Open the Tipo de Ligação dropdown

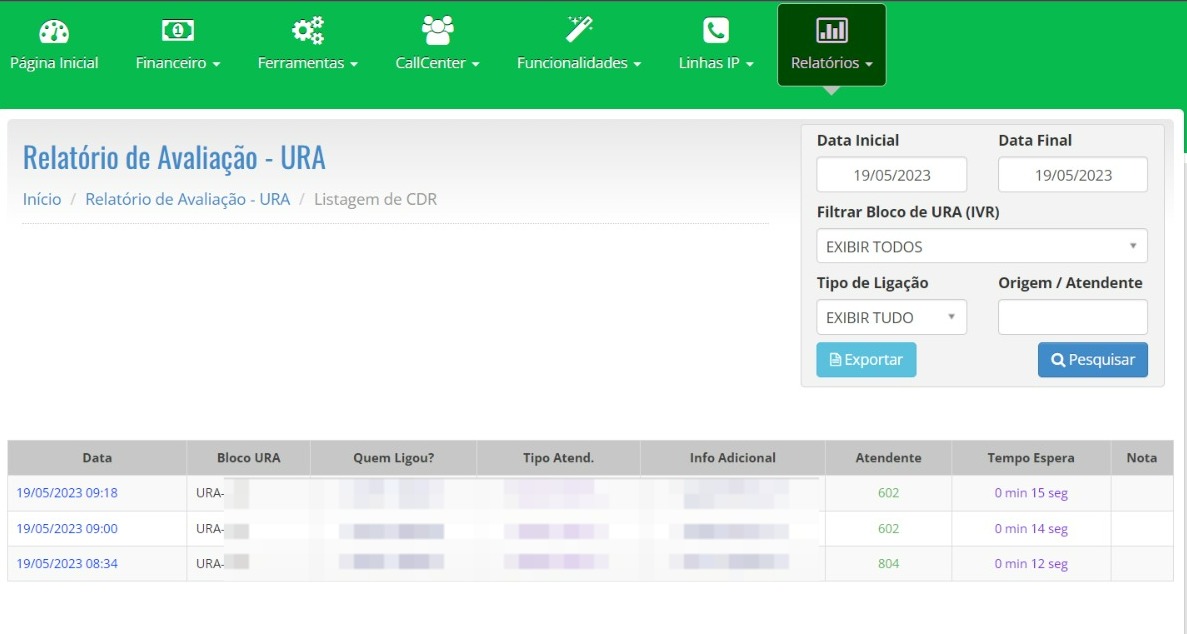(x=891, y=317)
